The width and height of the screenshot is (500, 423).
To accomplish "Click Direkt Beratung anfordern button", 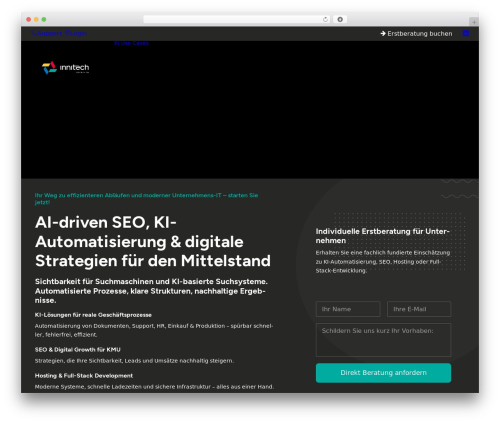I will pyautogui.click(x=383, y=373).
